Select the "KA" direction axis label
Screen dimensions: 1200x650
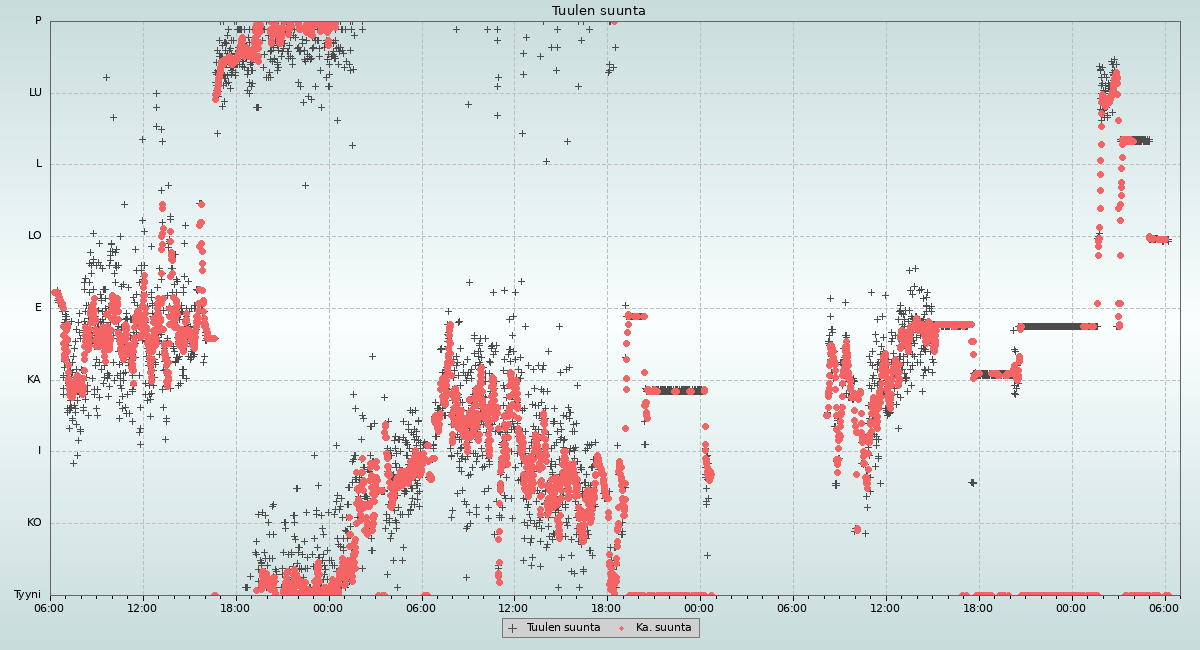pos(35,380)
